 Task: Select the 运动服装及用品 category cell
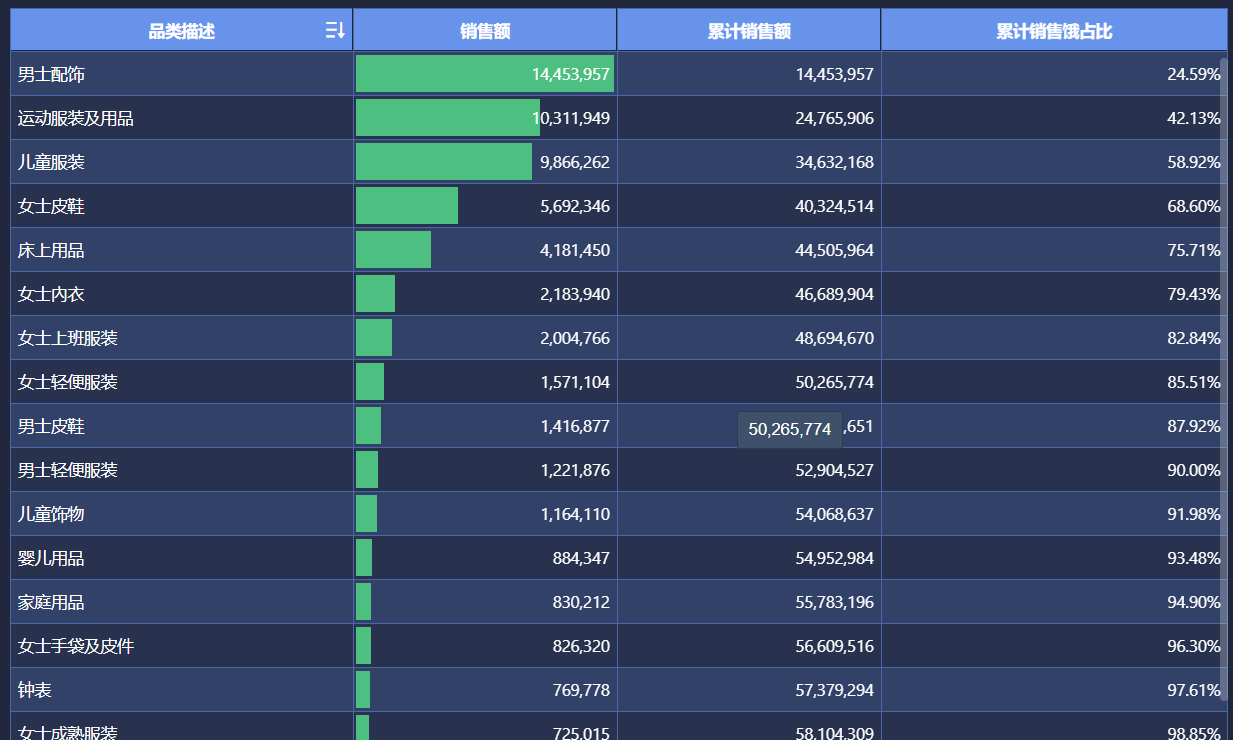(76, 118)
